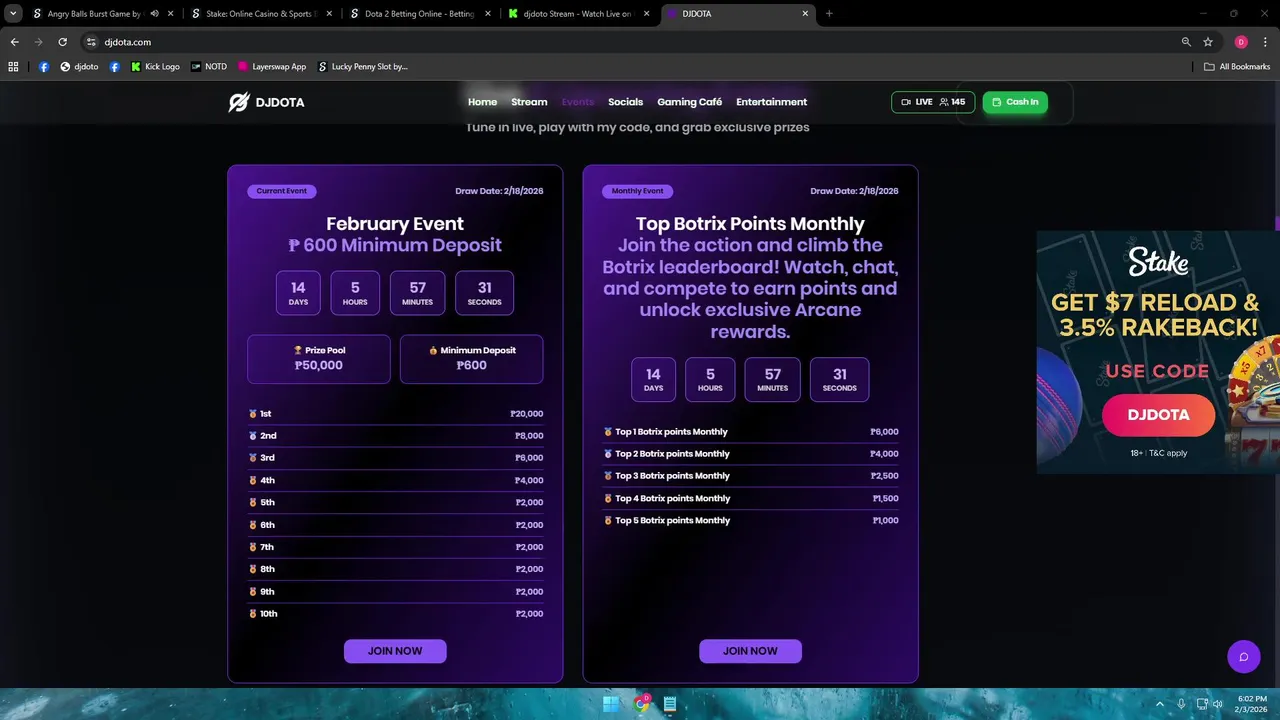Close the DJDOTA browser tab
This screenshot has height=720, width=1280.
pyautogui.click(x=806, y=14)
